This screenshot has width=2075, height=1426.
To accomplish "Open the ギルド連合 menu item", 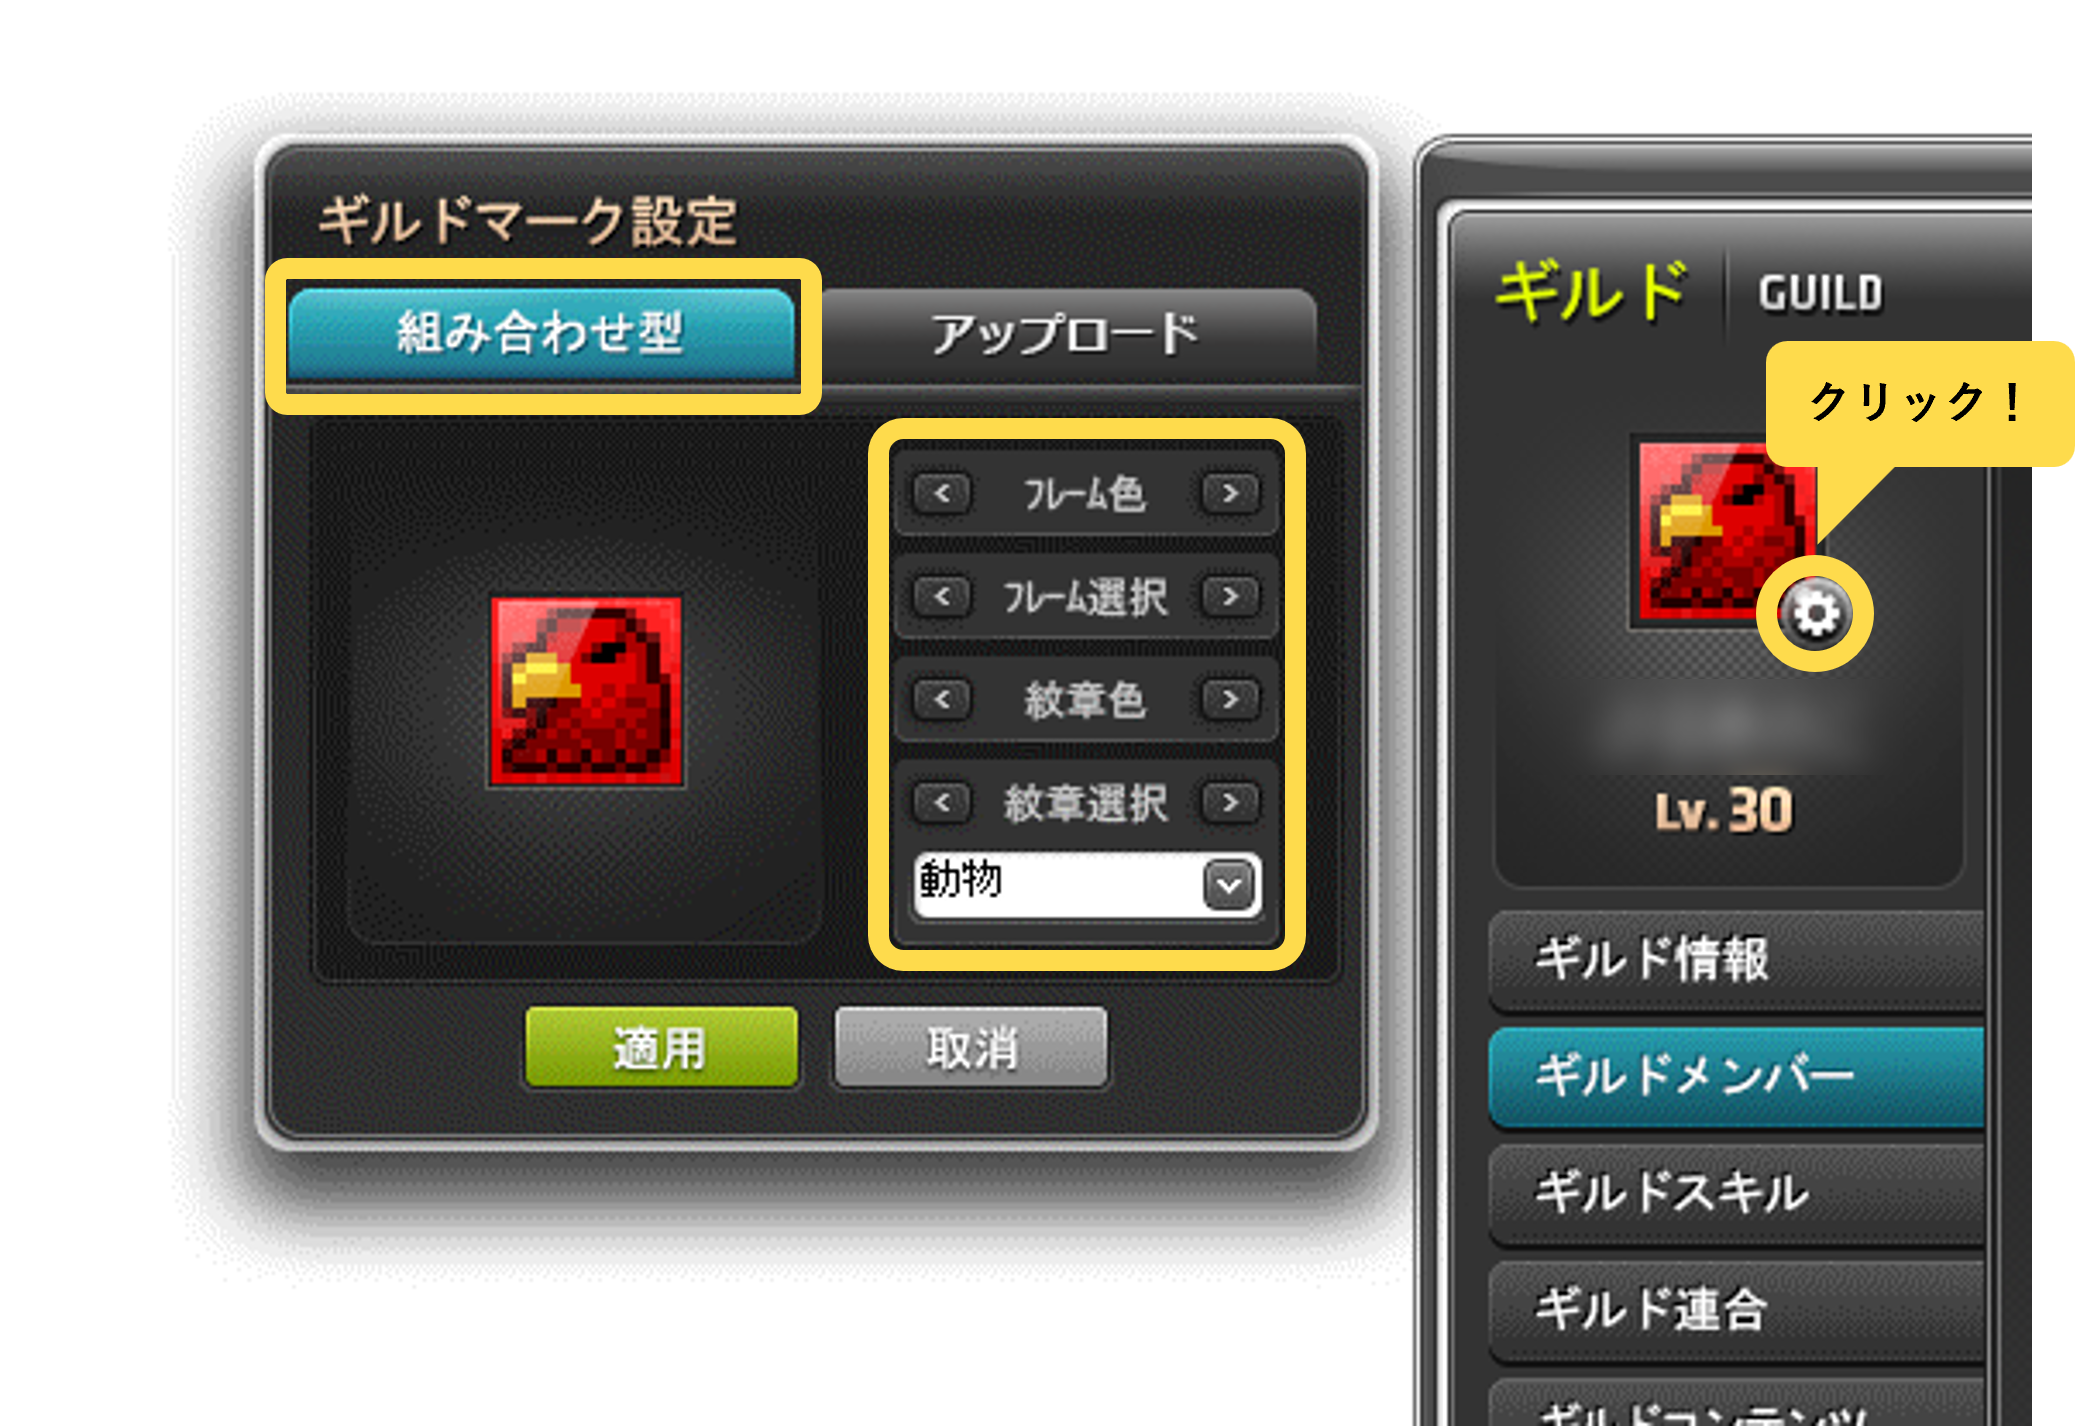I will click(1737, 1310).
